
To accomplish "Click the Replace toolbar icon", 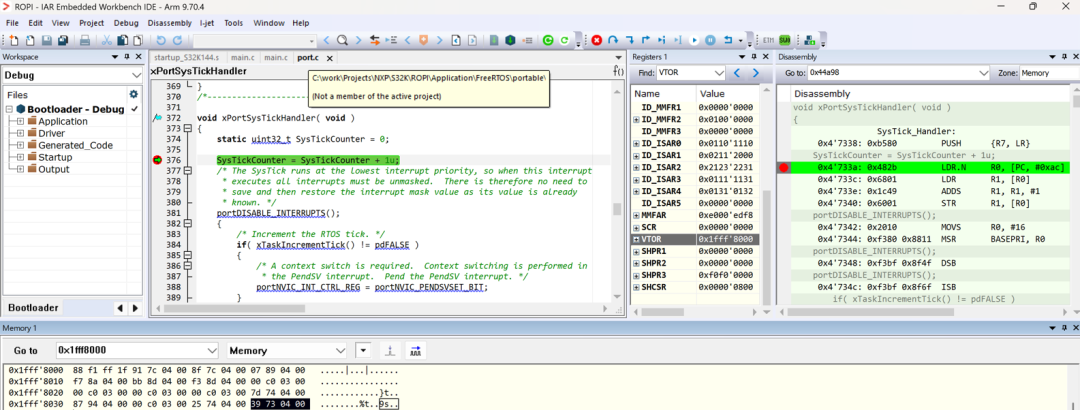I will pyautogui.click(x=375, y=40).
